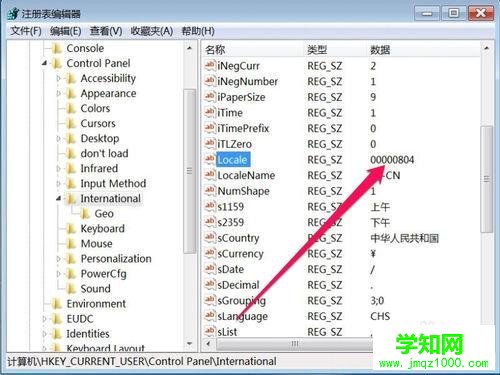Select the sList value name
Image resolution: width=500 pixels, height=375 pixels.
(x=227, y=332)
